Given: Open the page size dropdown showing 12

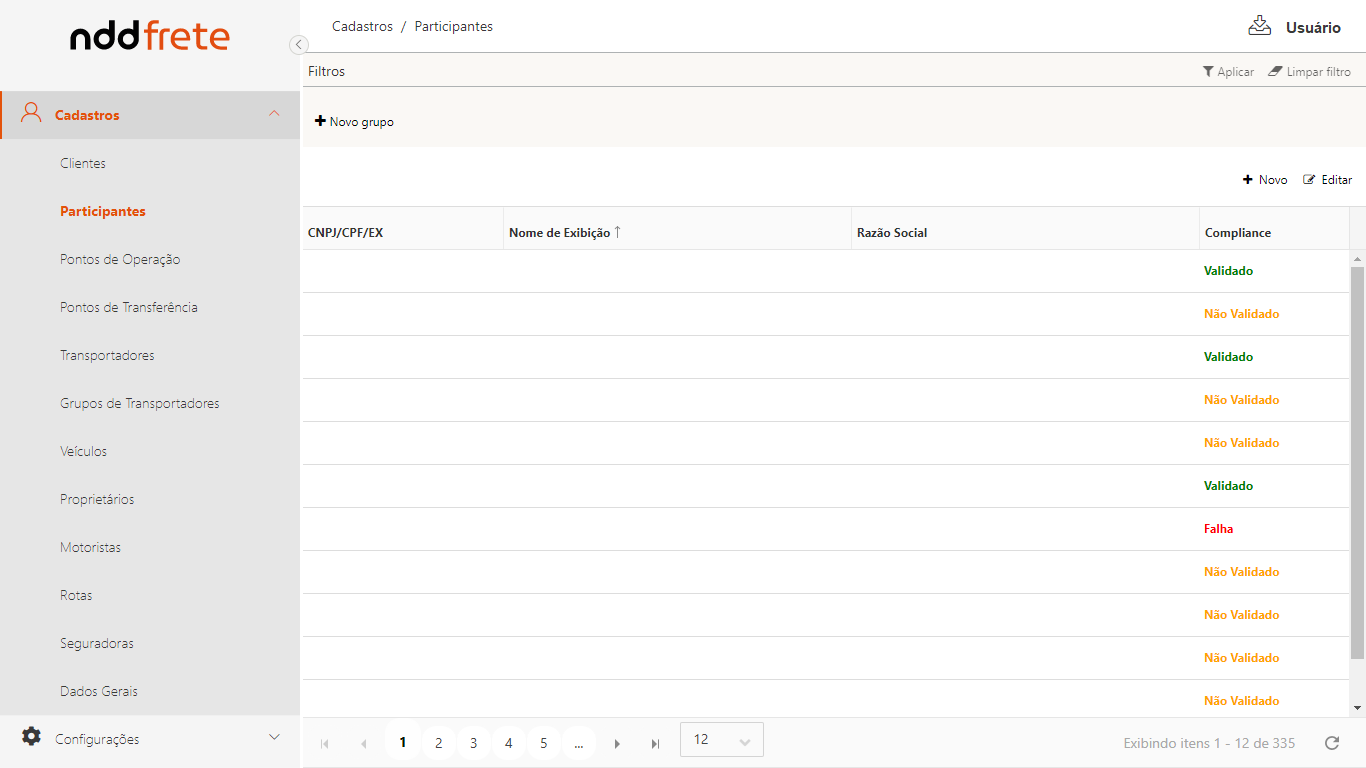Looking at the screenshot, I should [721, 740].
